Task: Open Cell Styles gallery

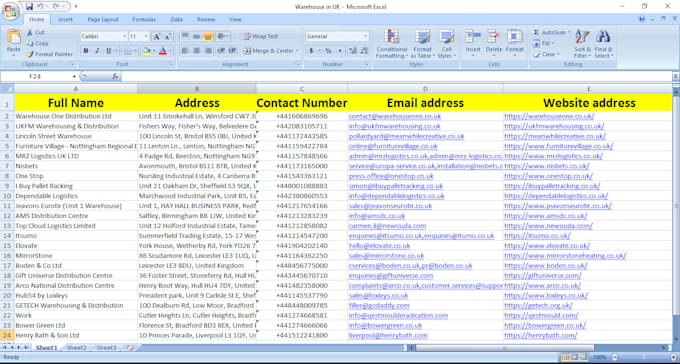Action: pos(446,44)
